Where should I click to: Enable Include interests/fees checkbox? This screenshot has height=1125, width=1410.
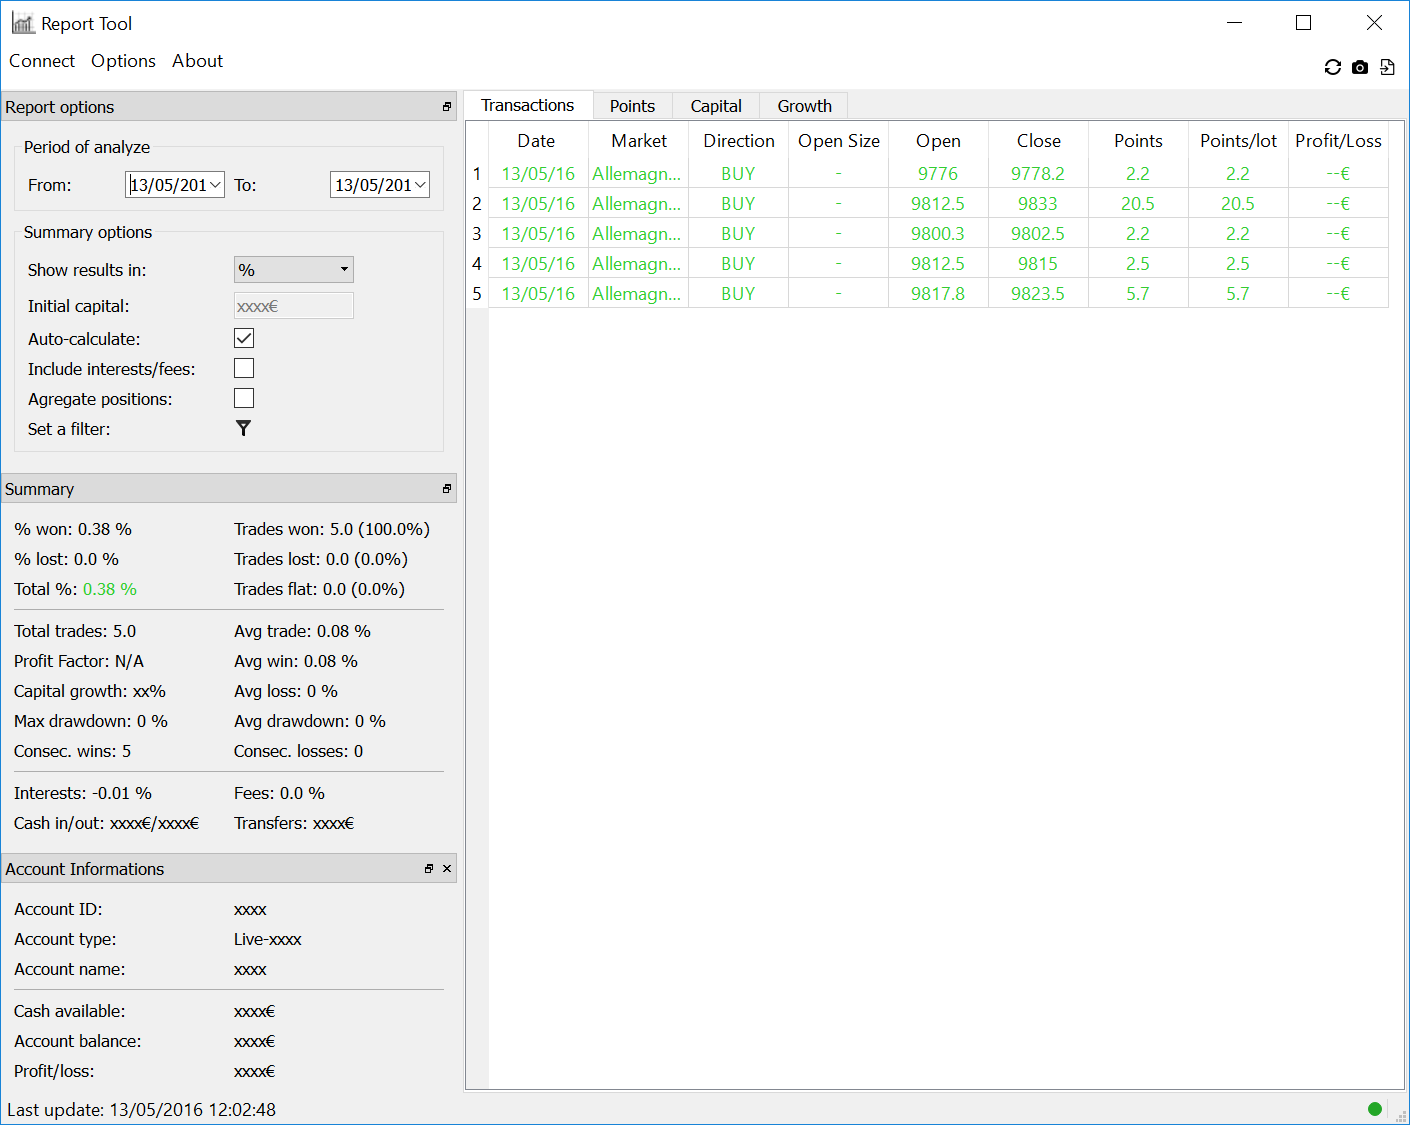244,368
